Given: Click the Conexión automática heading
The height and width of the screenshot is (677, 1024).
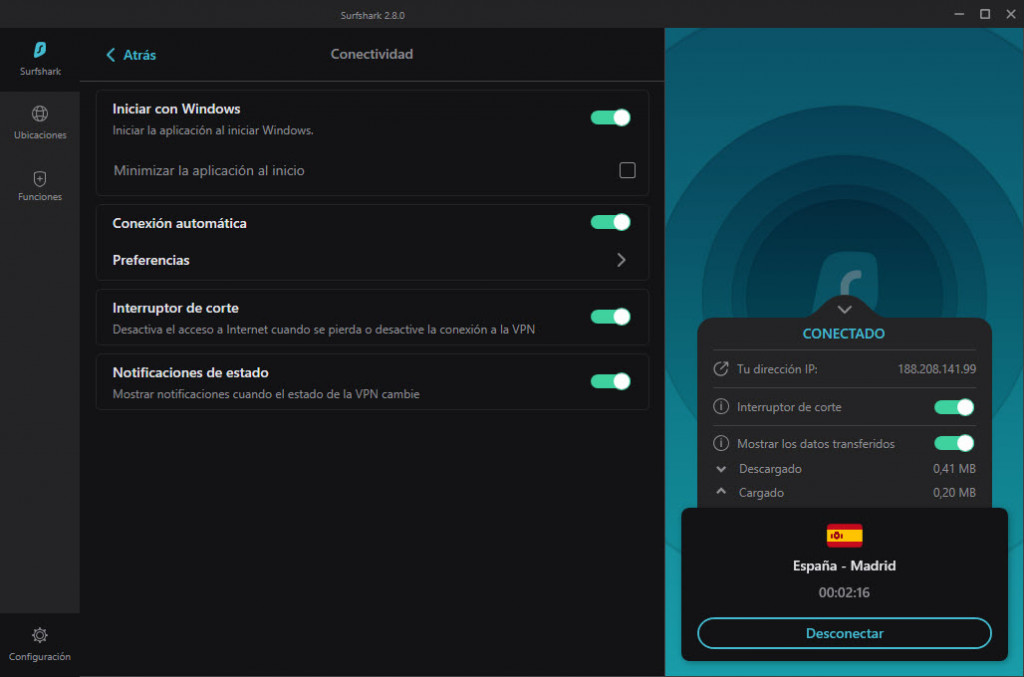Looking at the screenshot, I should [180, 223].
